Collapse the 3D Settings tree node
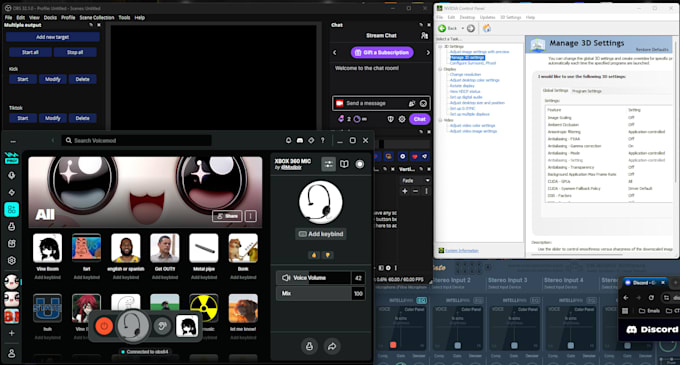The image size is (680, 365). coord(440,46)
